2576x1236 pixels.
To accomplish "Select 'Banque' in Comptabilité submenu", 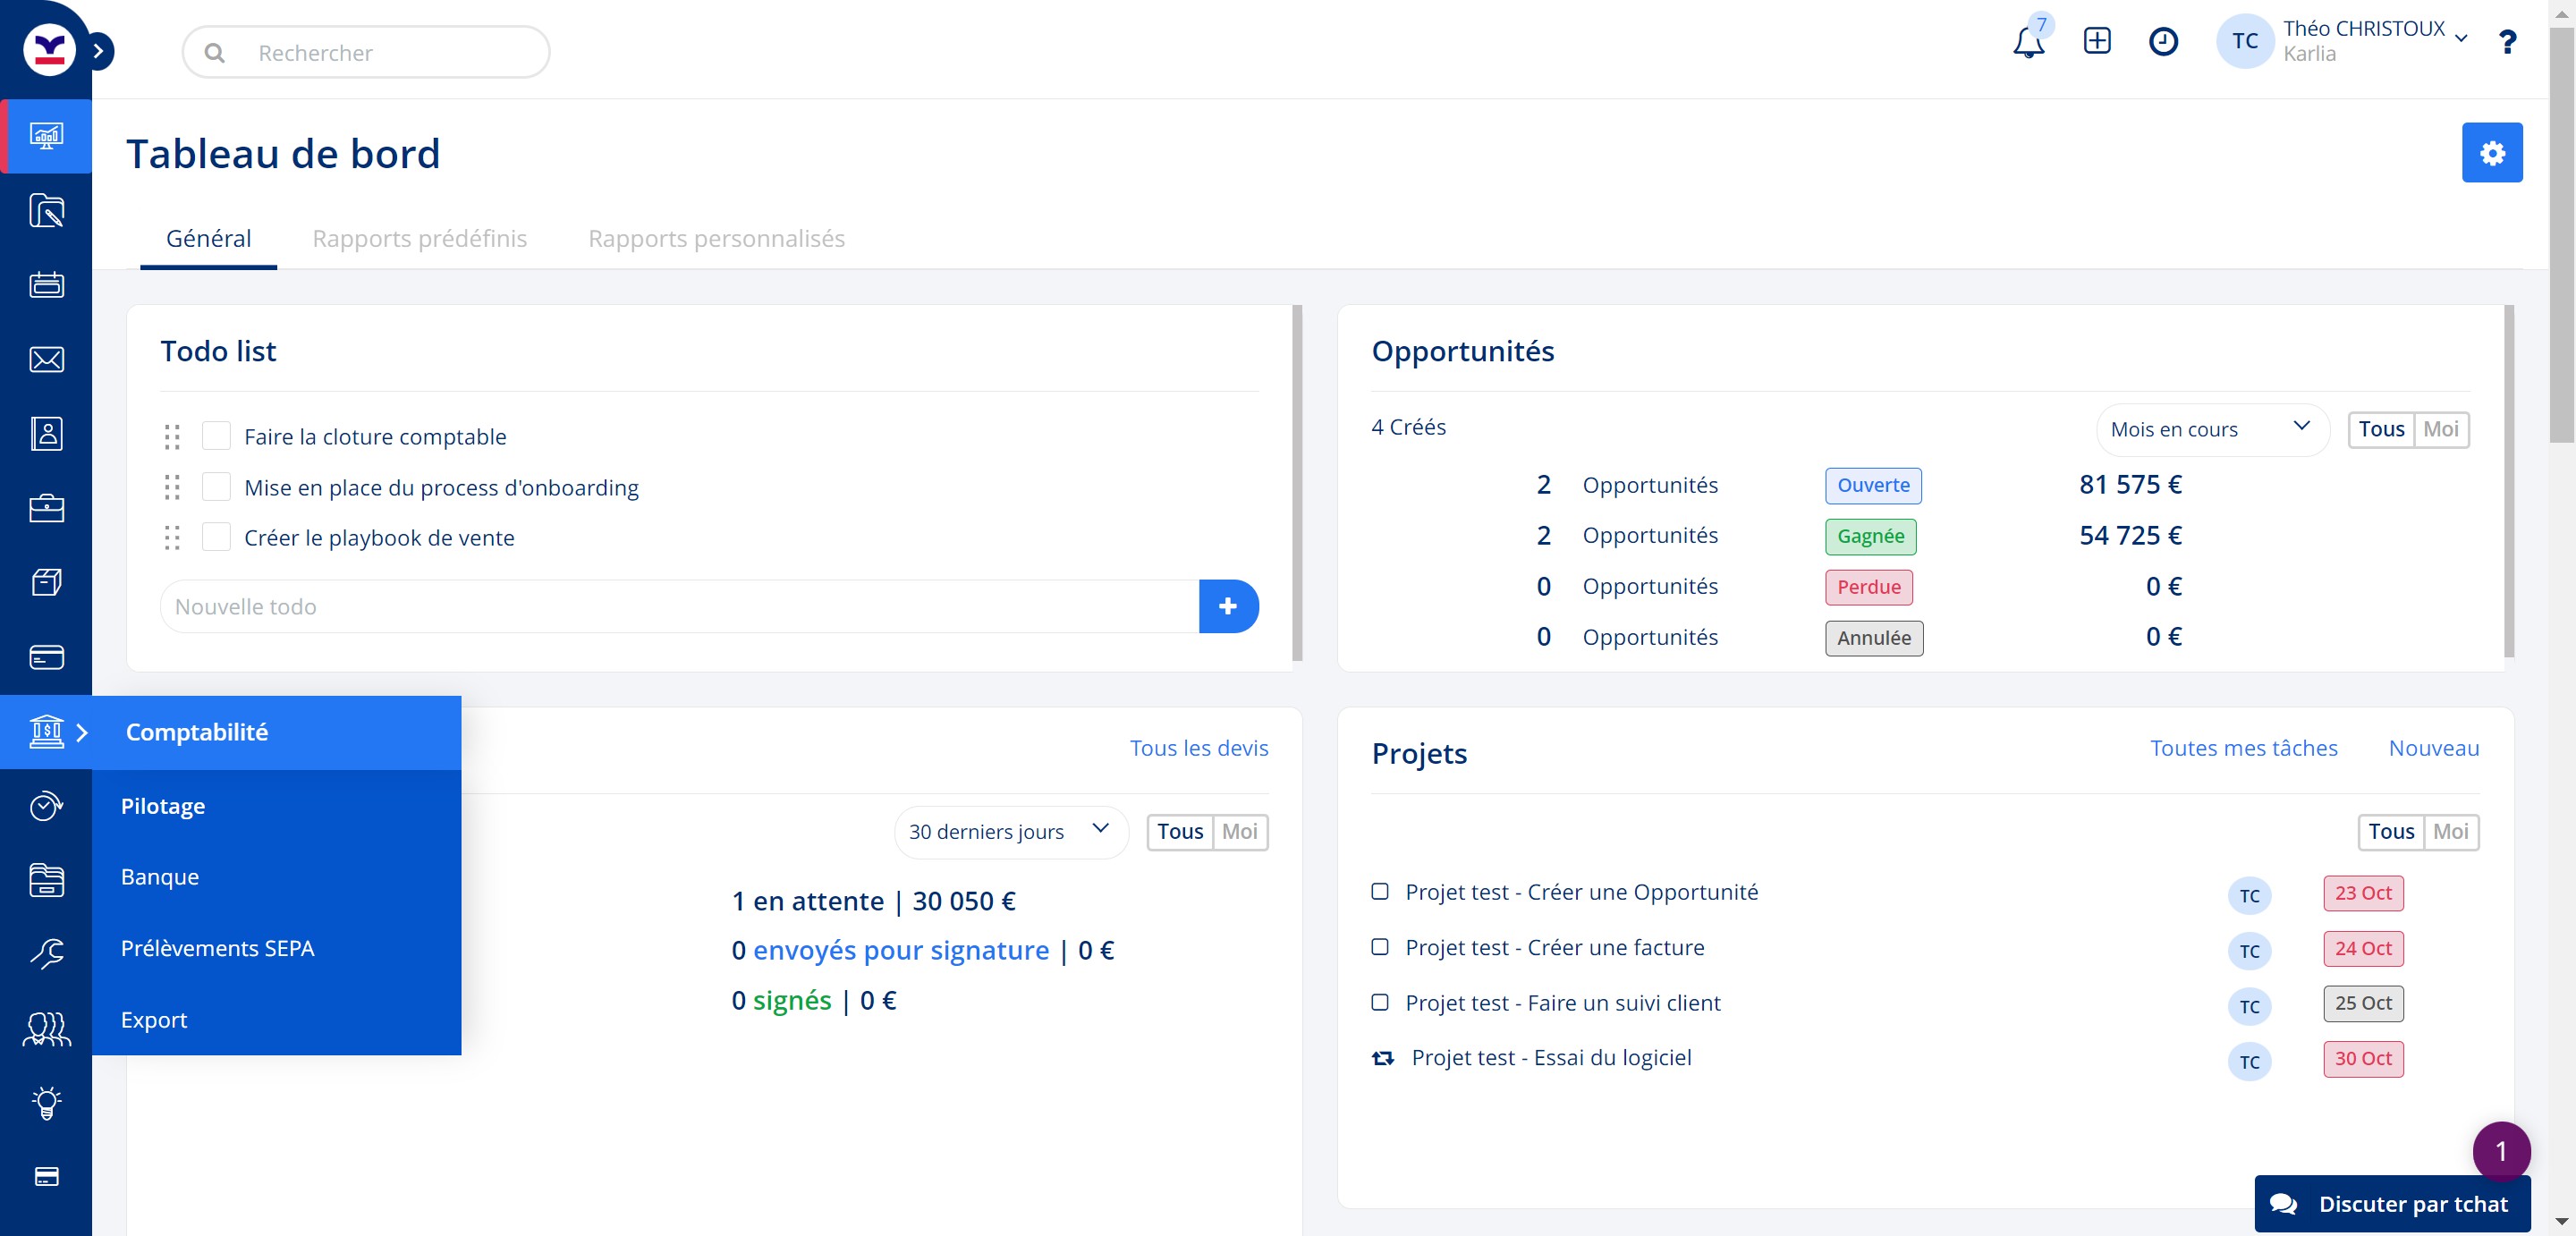I will [x=160, y=876].
